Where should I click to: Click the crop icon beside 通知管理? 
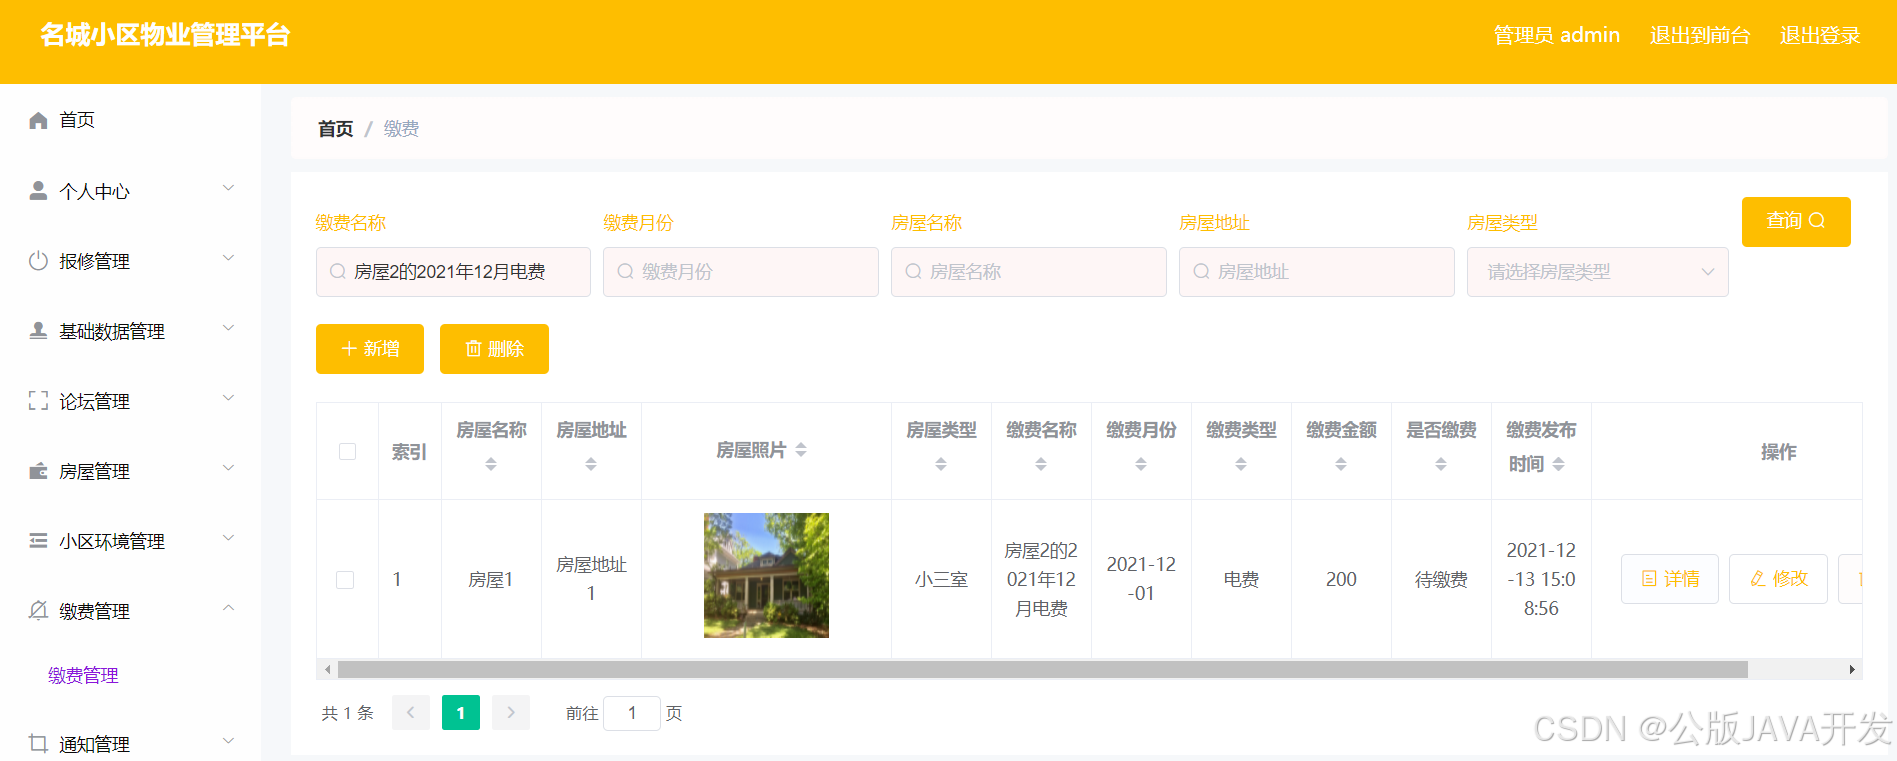(38, 743)
